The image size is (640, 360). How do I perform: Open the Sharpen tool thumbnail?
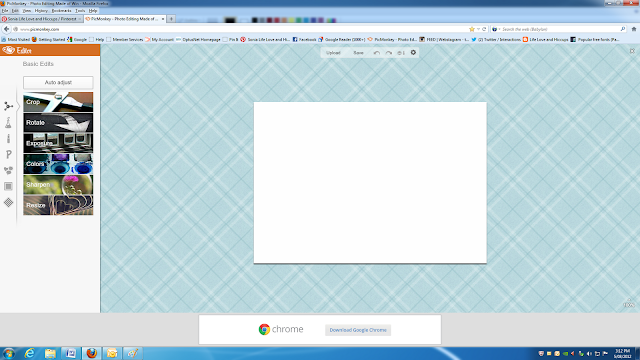pos(58,184)
